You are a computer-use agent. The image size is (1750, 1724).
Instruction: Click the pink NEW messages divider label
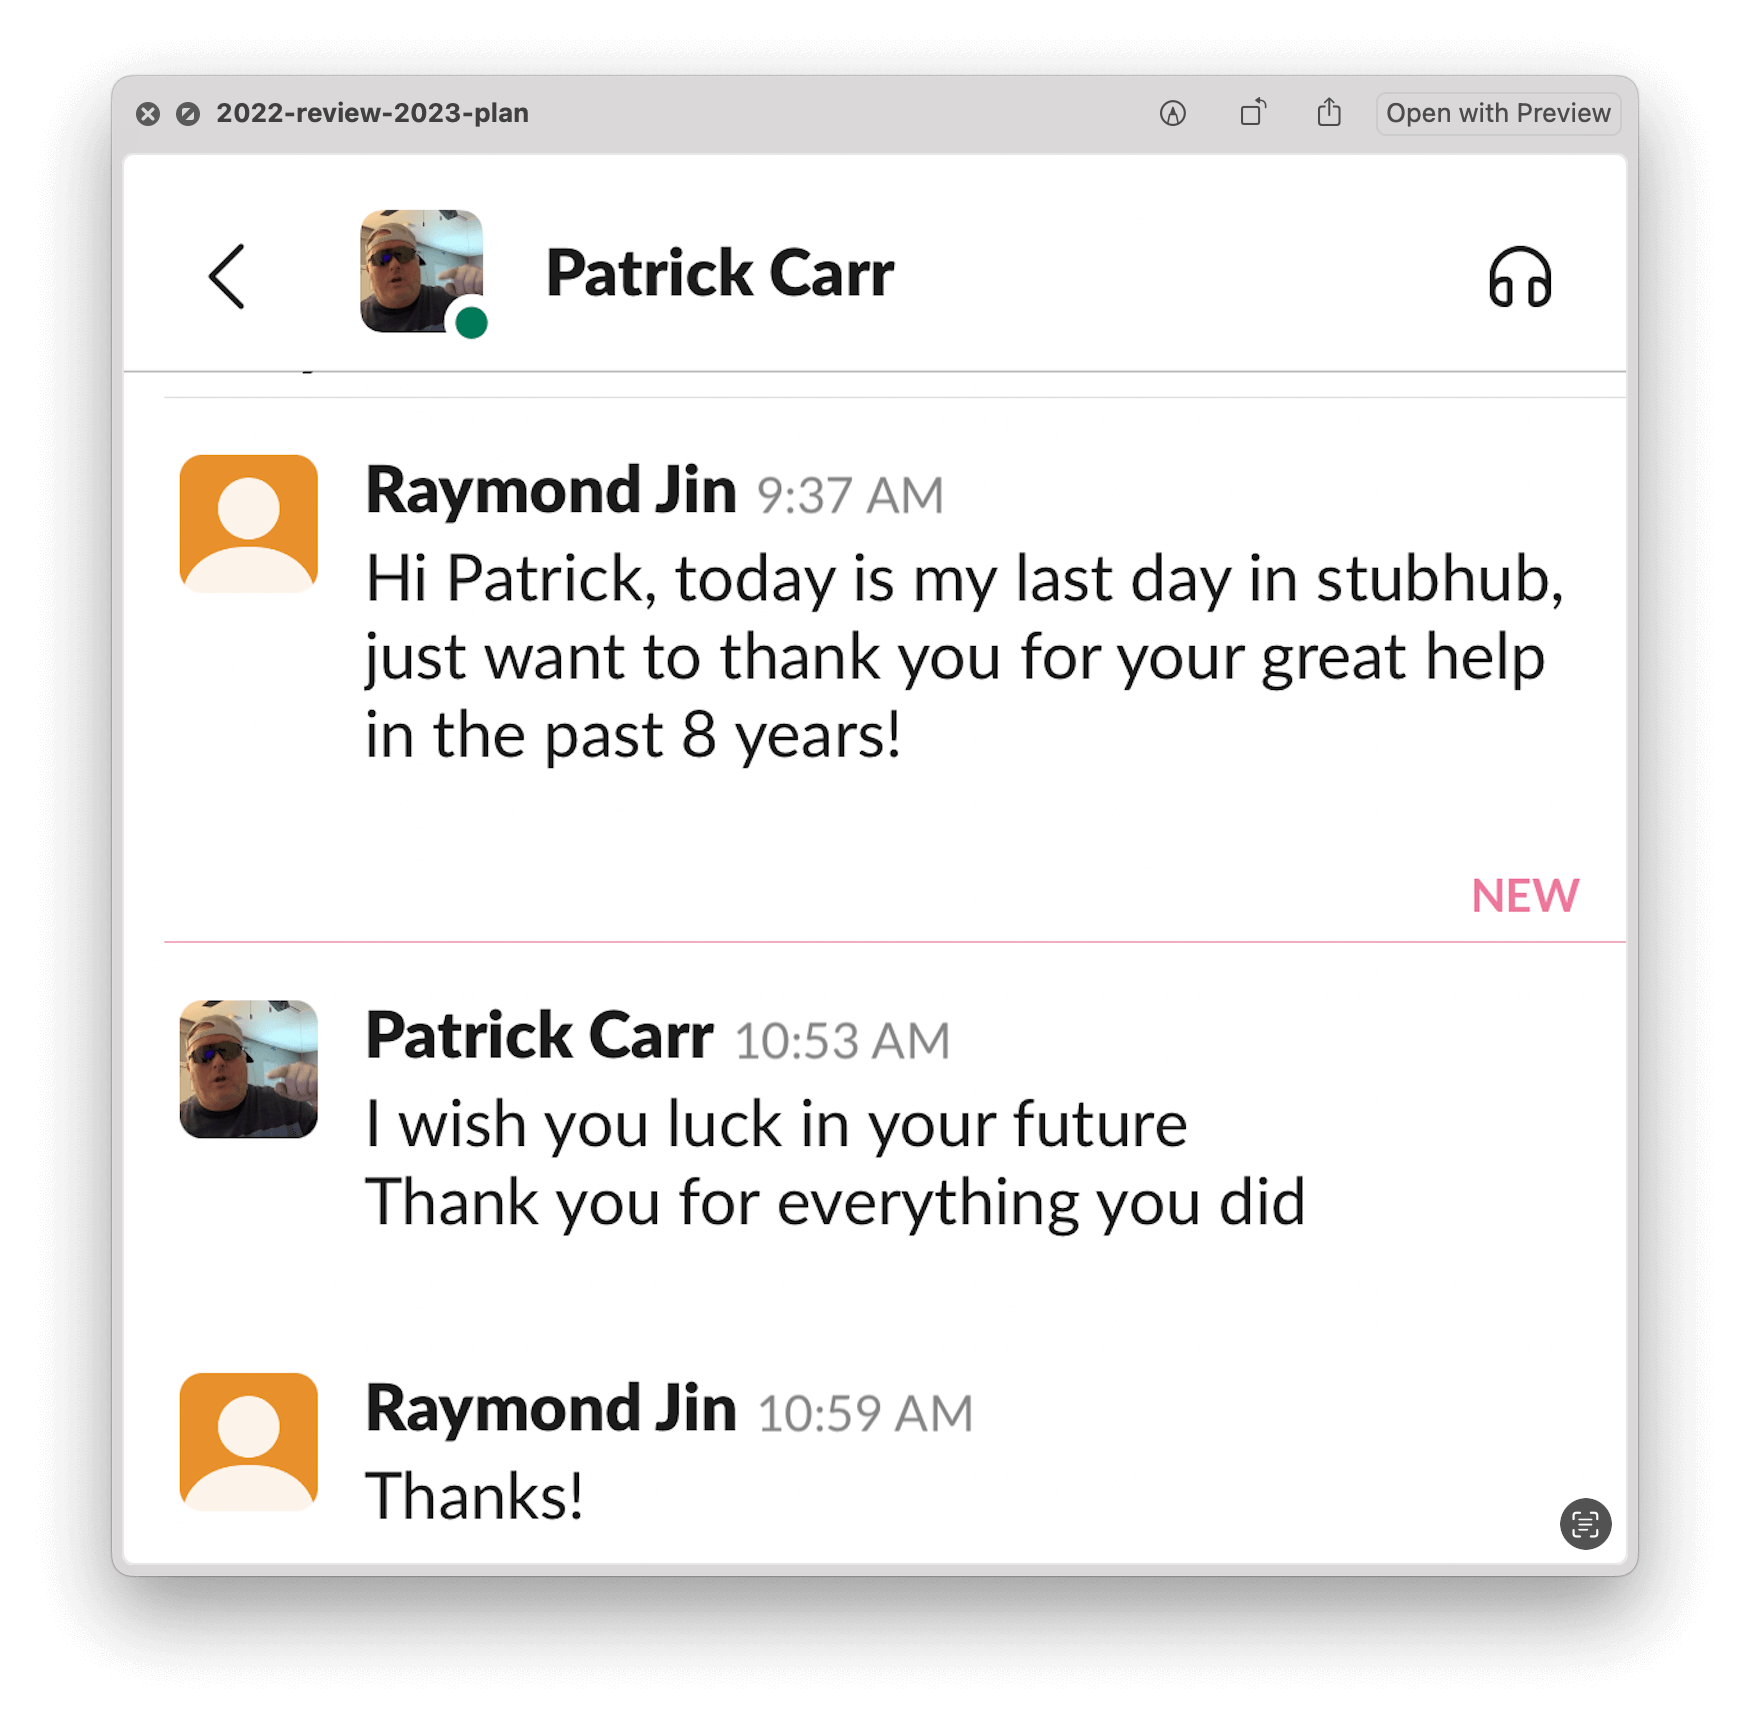1525,896
